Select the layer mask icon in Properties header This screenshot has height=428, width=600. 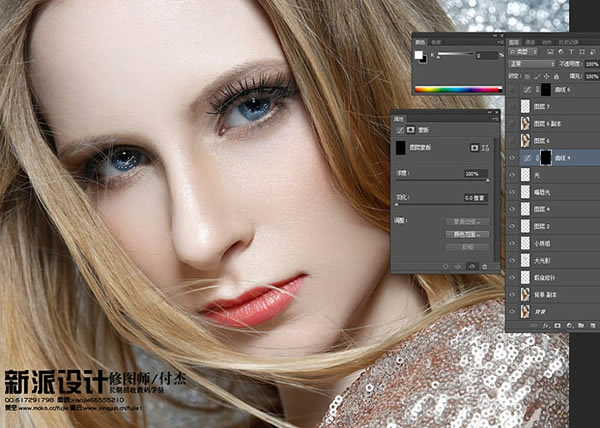pyautogui.click(x=411, y=130)
